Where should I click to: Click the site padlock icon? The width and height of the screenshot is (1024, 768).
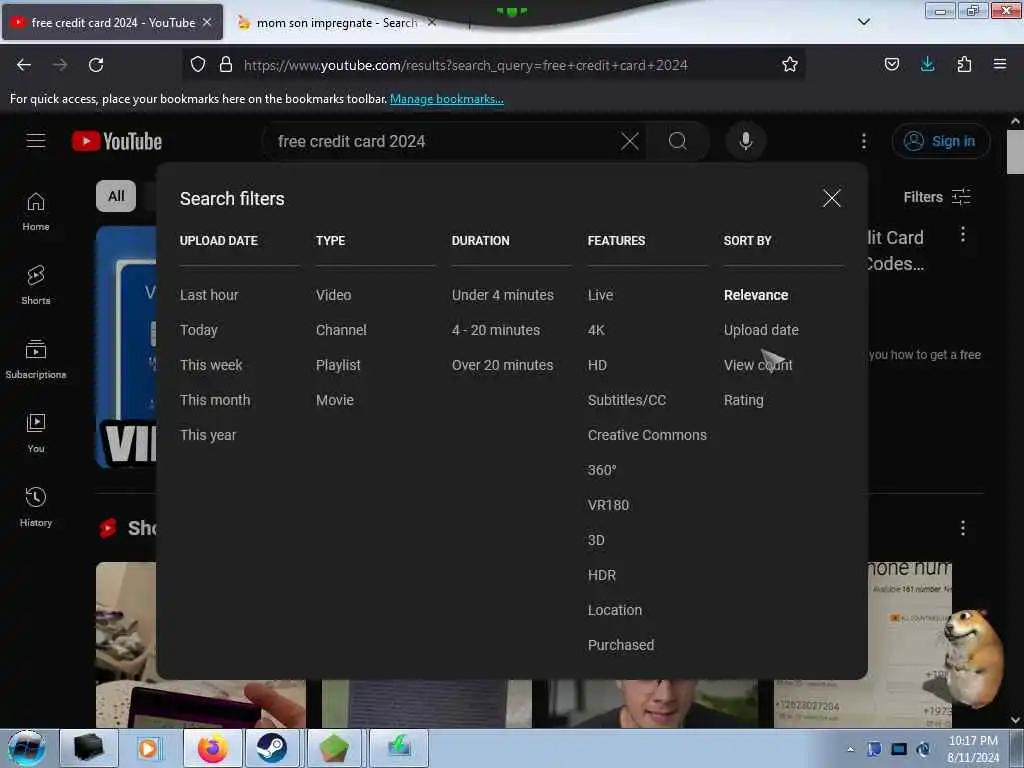(226, 65)
